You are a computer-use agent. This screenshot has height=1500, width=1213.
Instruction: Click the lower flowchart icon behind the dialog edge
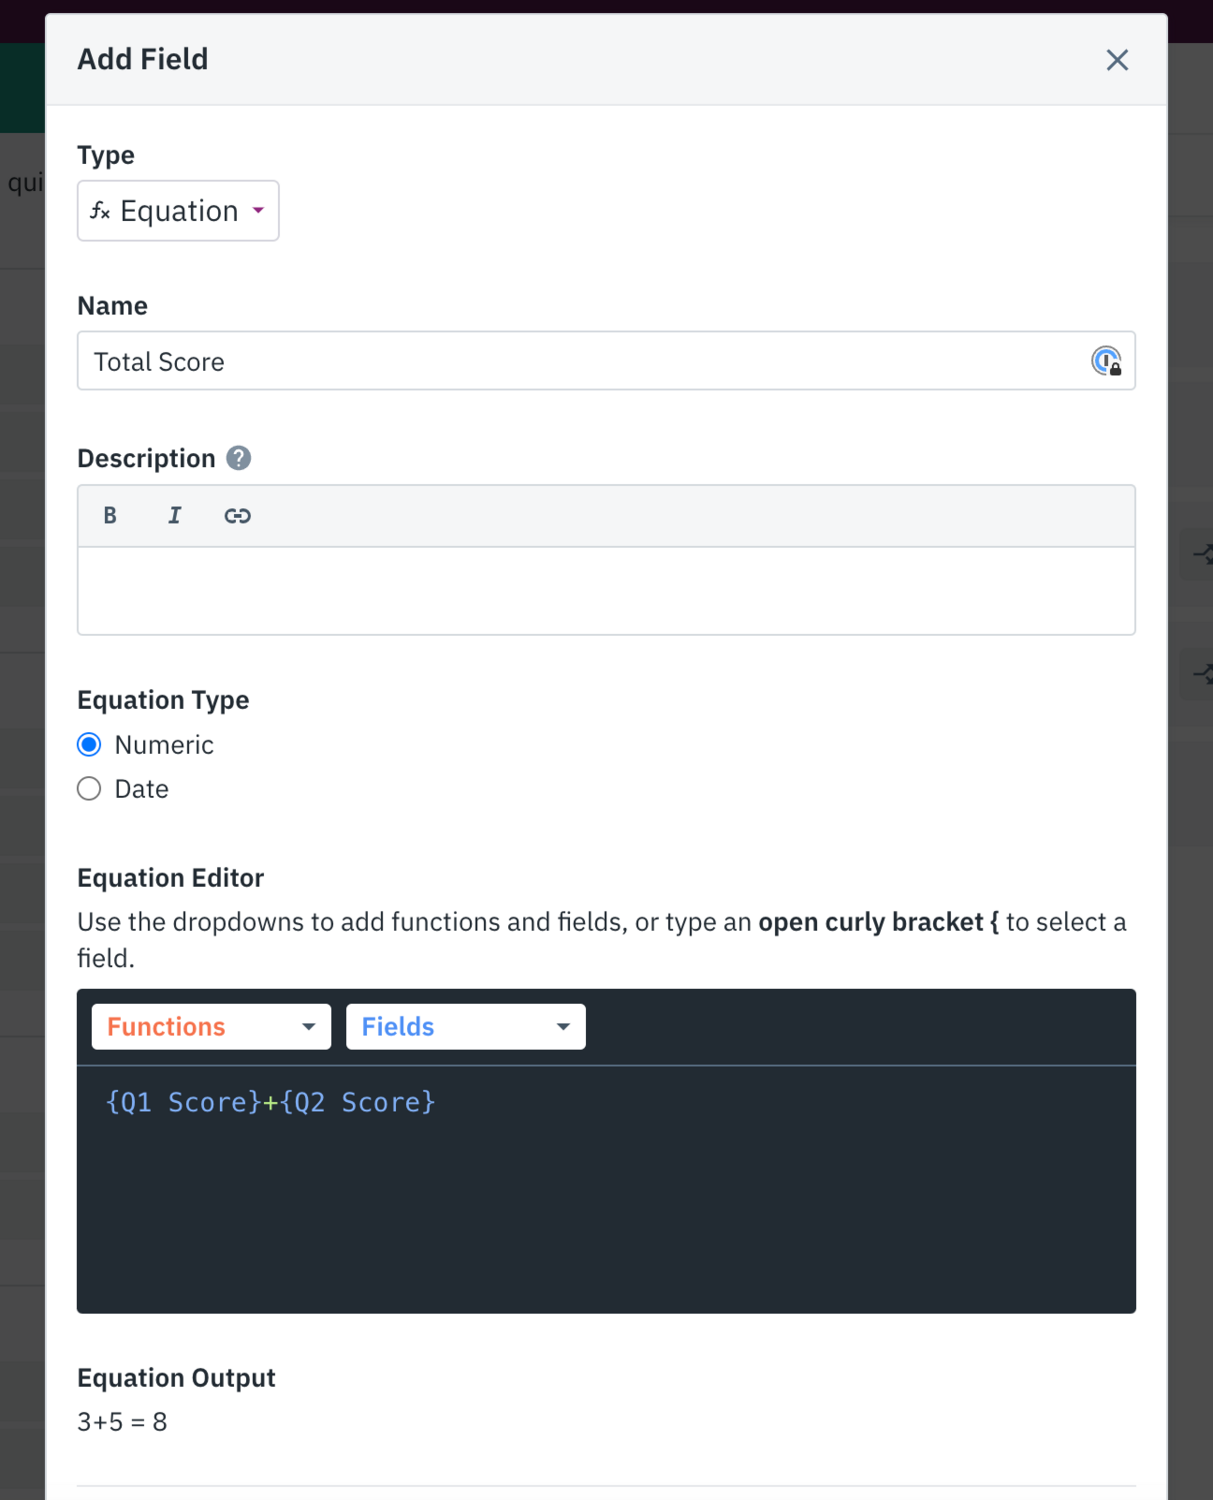1201,675
